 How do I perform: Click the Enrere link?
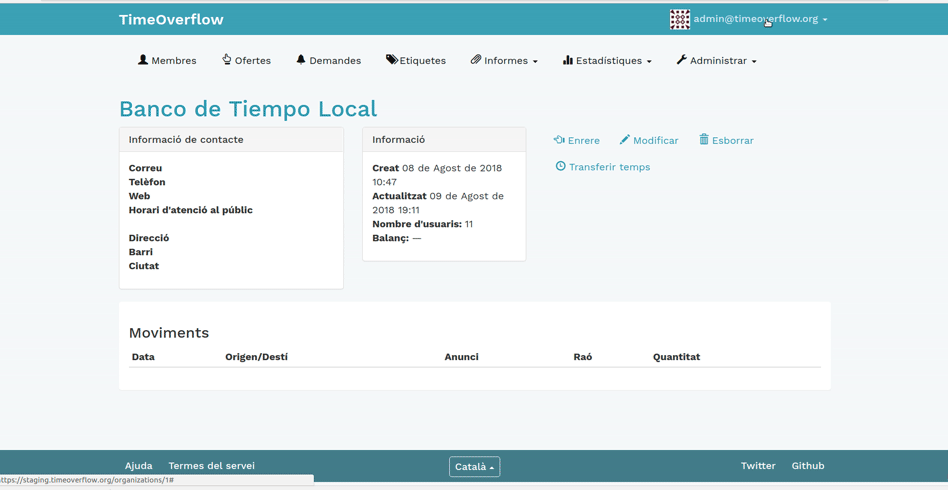577,140
